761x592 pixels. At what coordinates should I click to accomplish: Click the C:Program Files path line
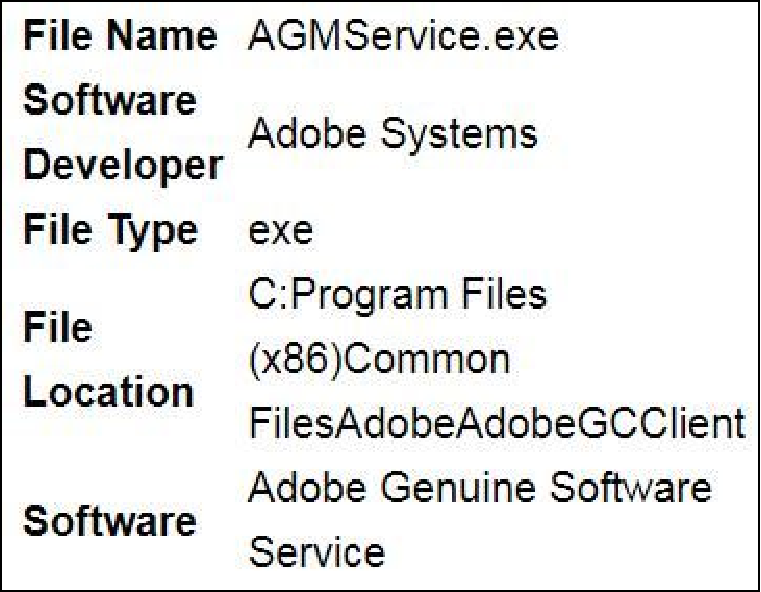coord(397,295)
